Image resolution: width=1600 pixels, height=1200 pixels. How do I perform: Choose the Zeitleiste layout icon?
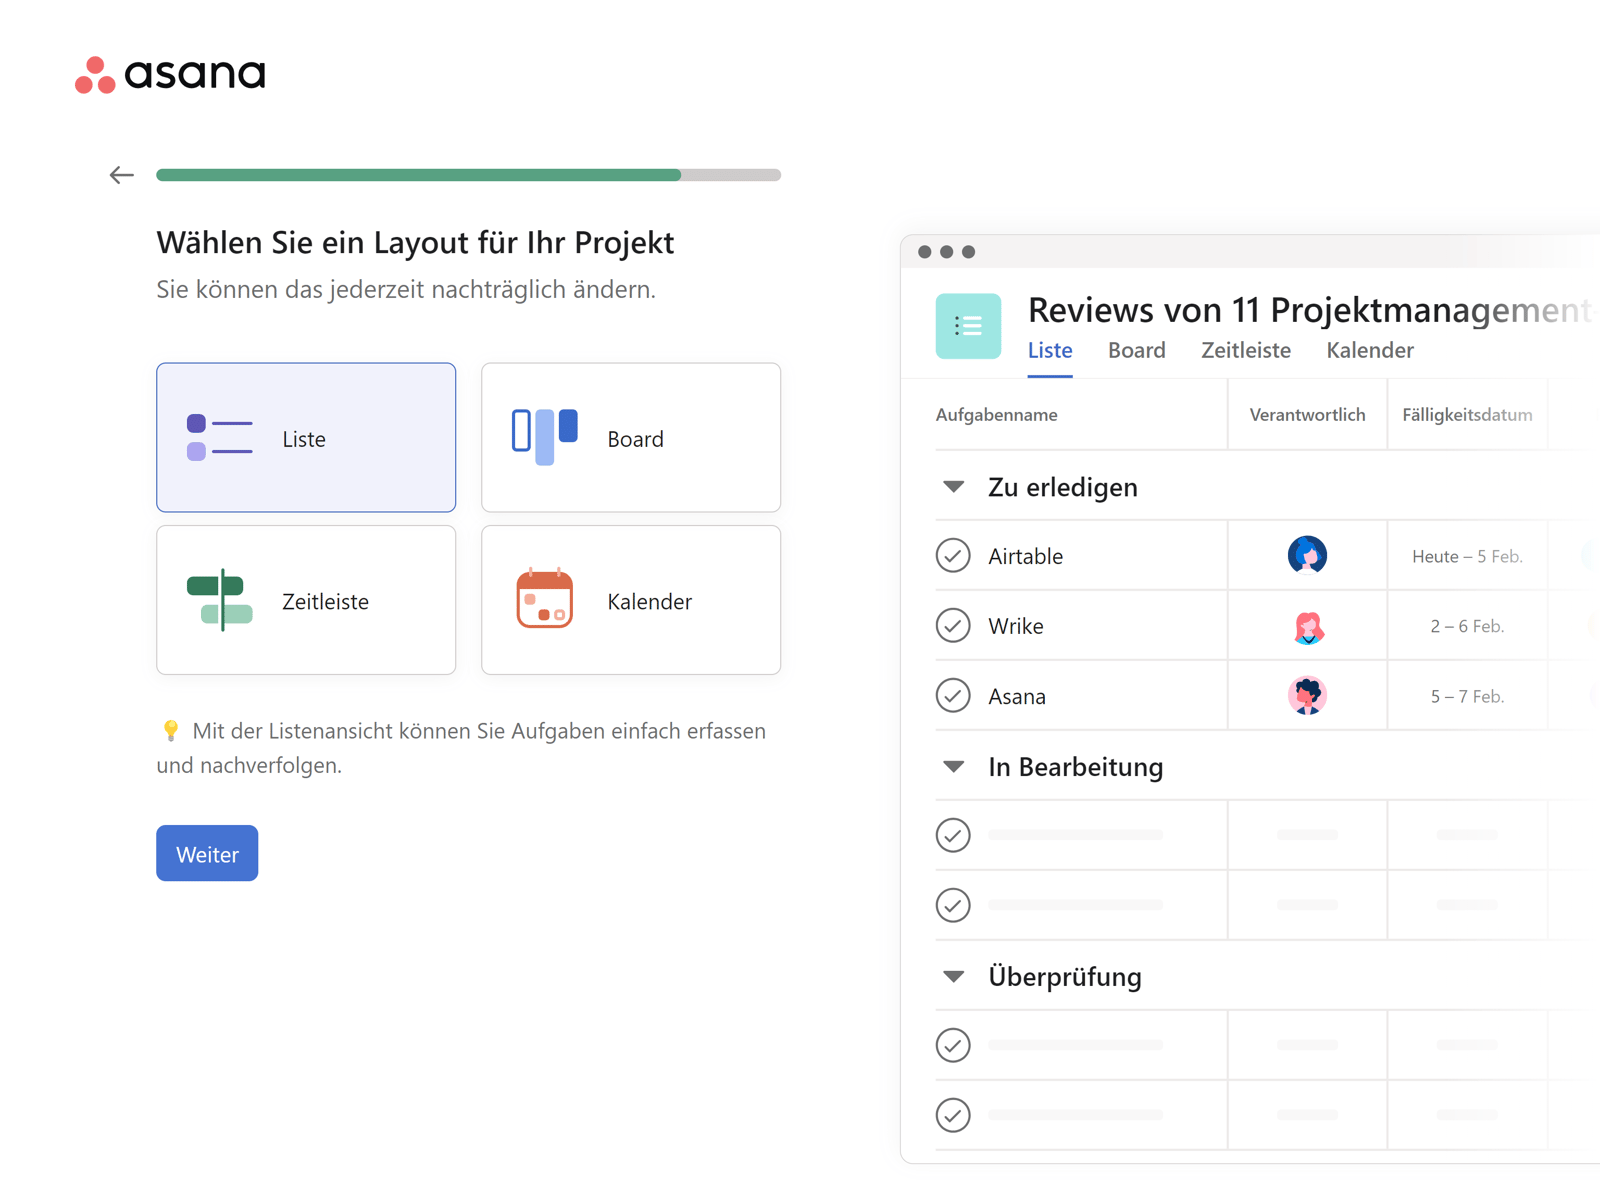coord(220,600)
